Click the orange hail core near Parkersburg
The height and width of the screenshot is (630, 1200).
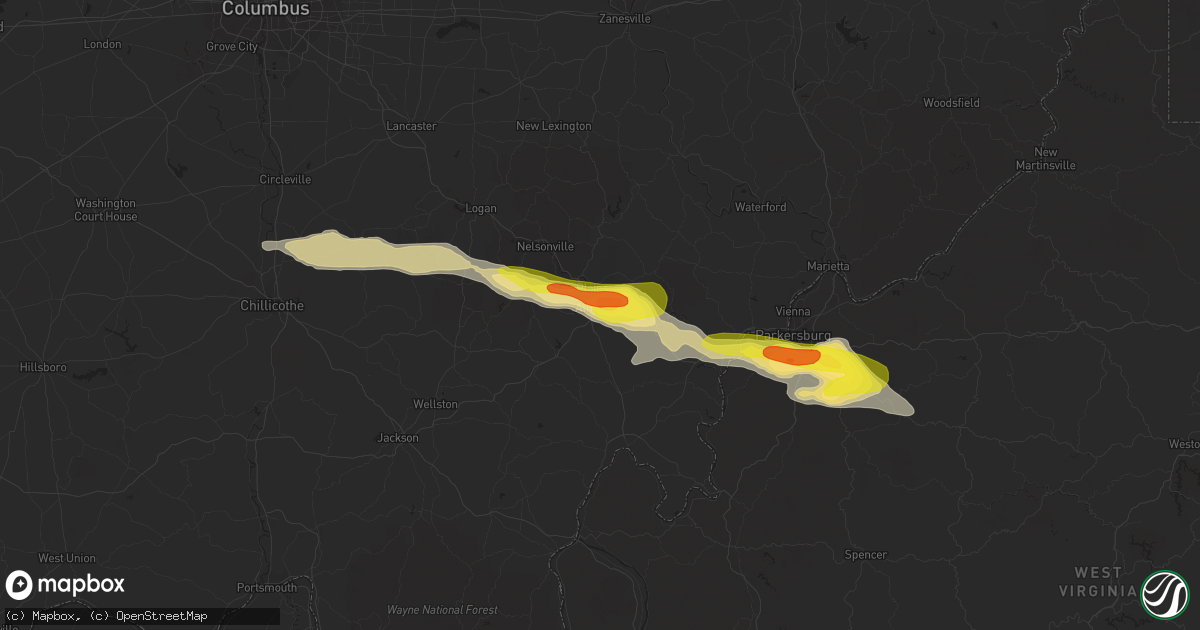pyautogui.click(x=792, y=355)
